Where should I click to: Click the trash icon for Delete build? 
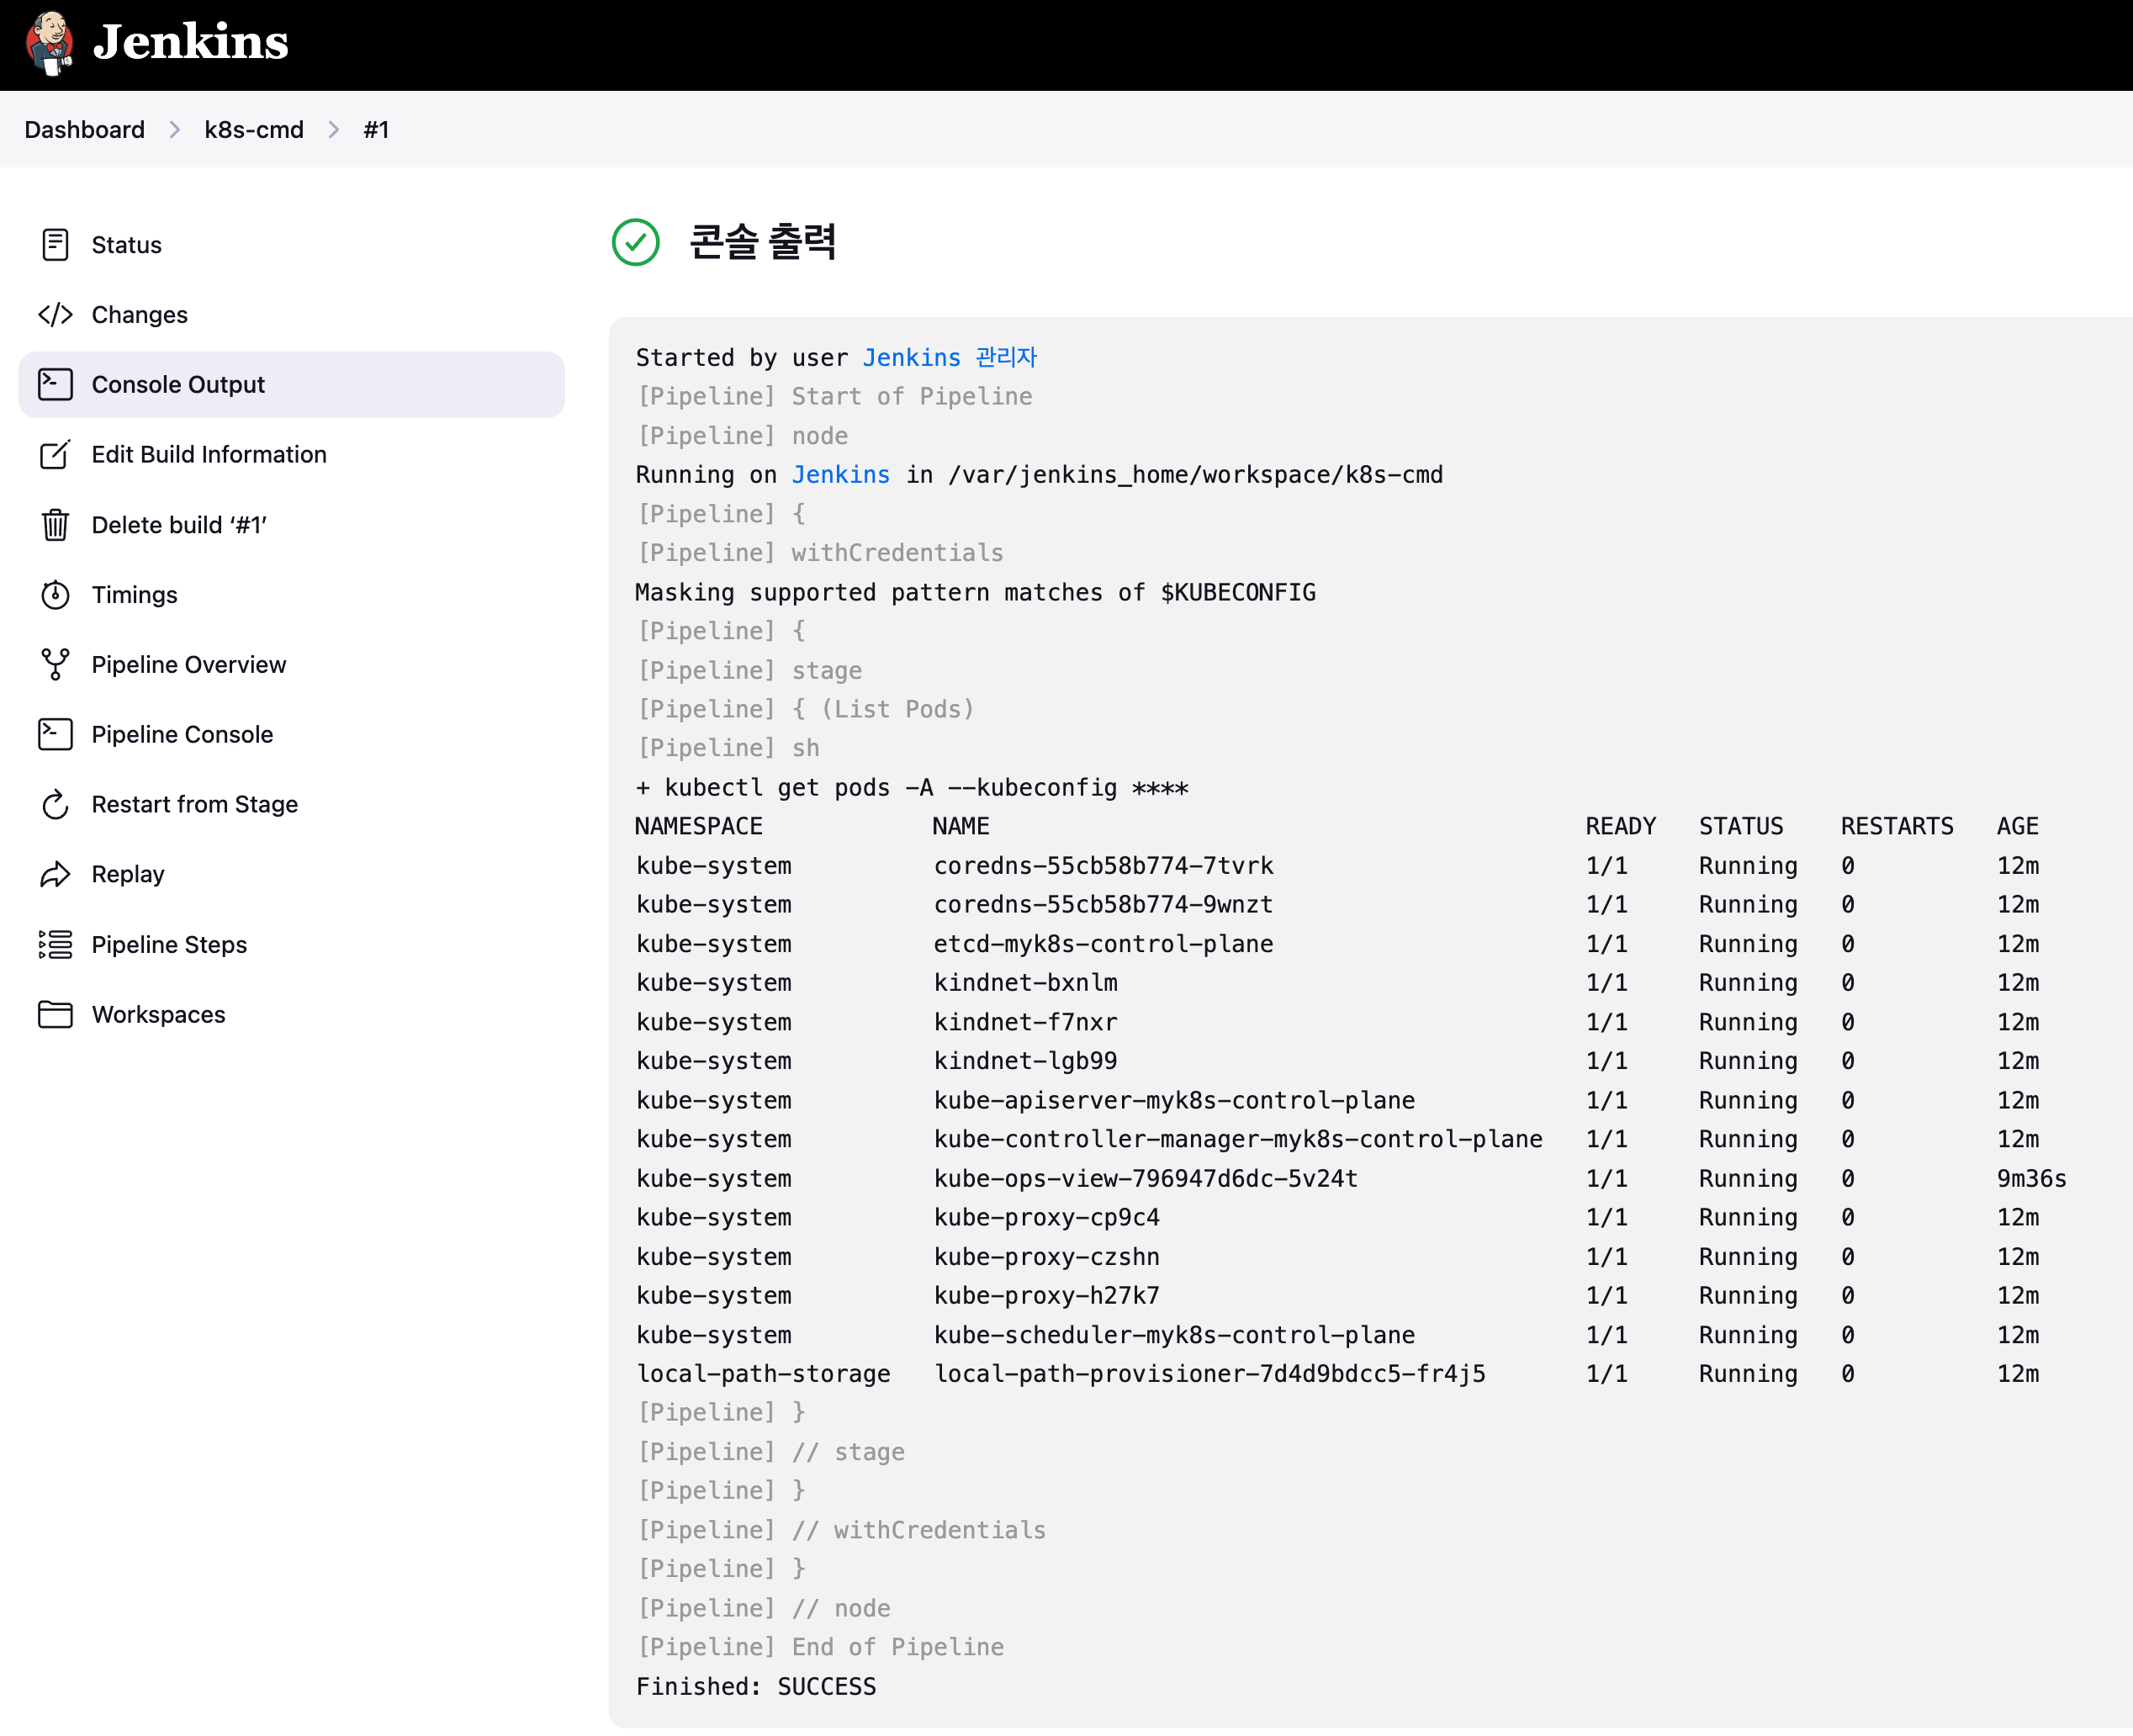tap(55, 525)
